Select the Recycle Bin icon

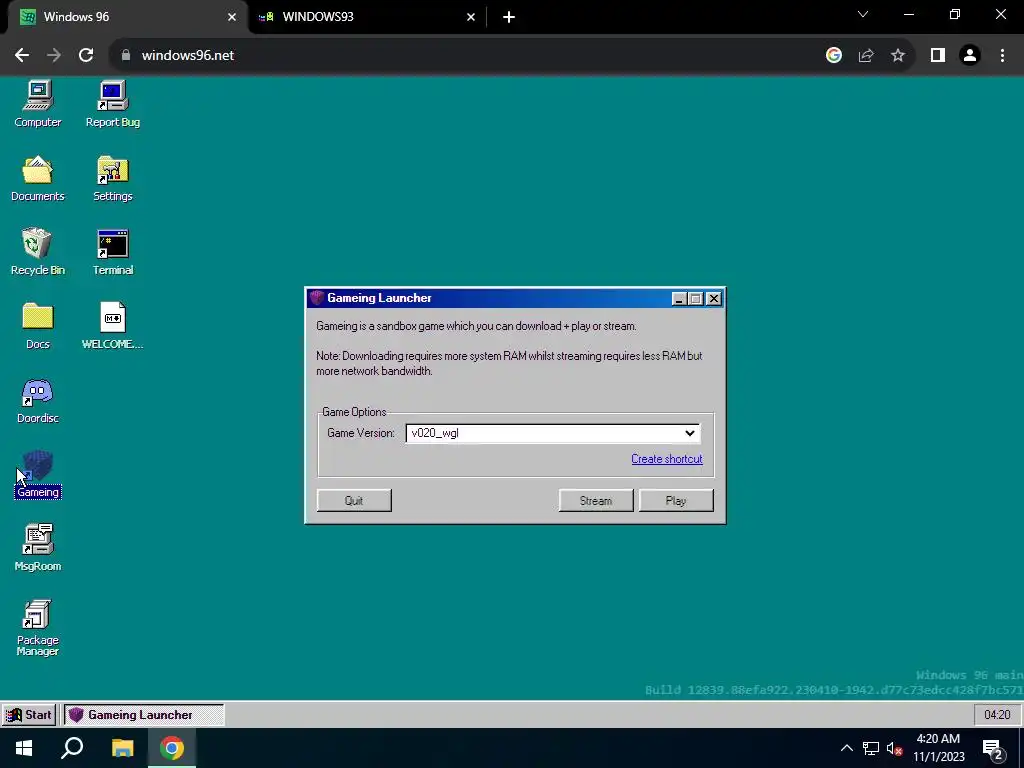coord(38,252)
